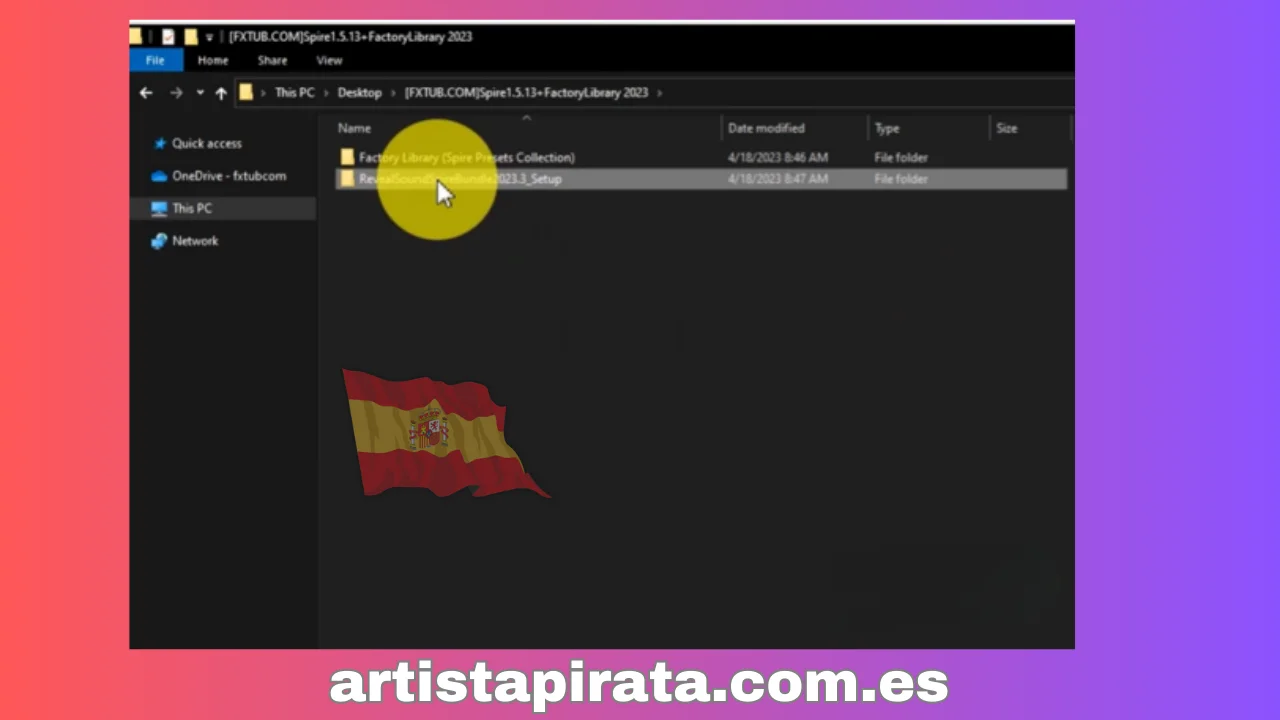The height and width of the screenshot is (720, 1280).
Task: Select Quick access in navigation pane
Action: (207, 143)
